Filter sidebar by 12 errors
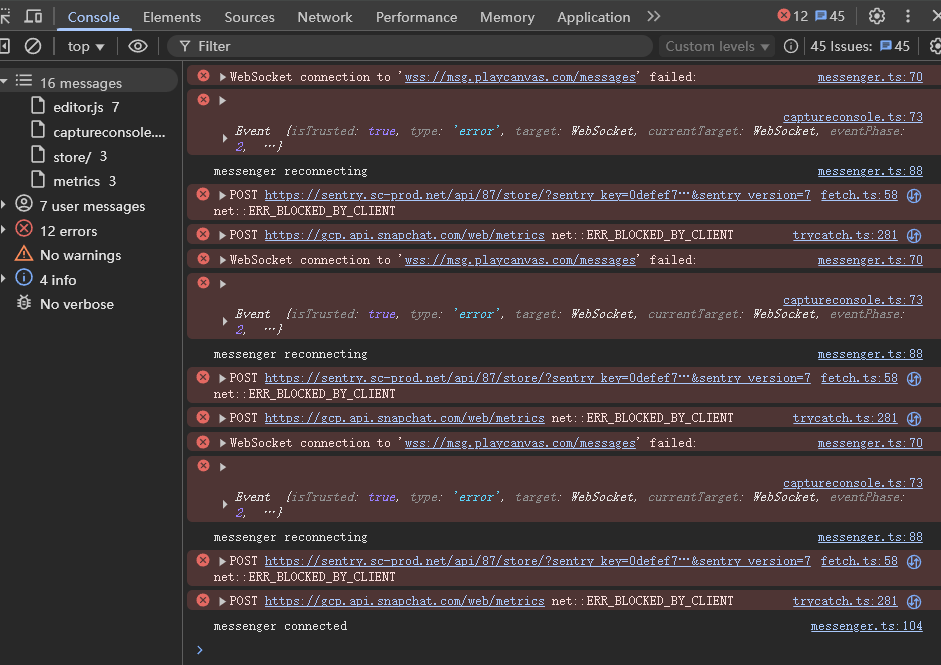Viewport: 941px width, 665px height. pyautogui.click(x=68, y=231)
